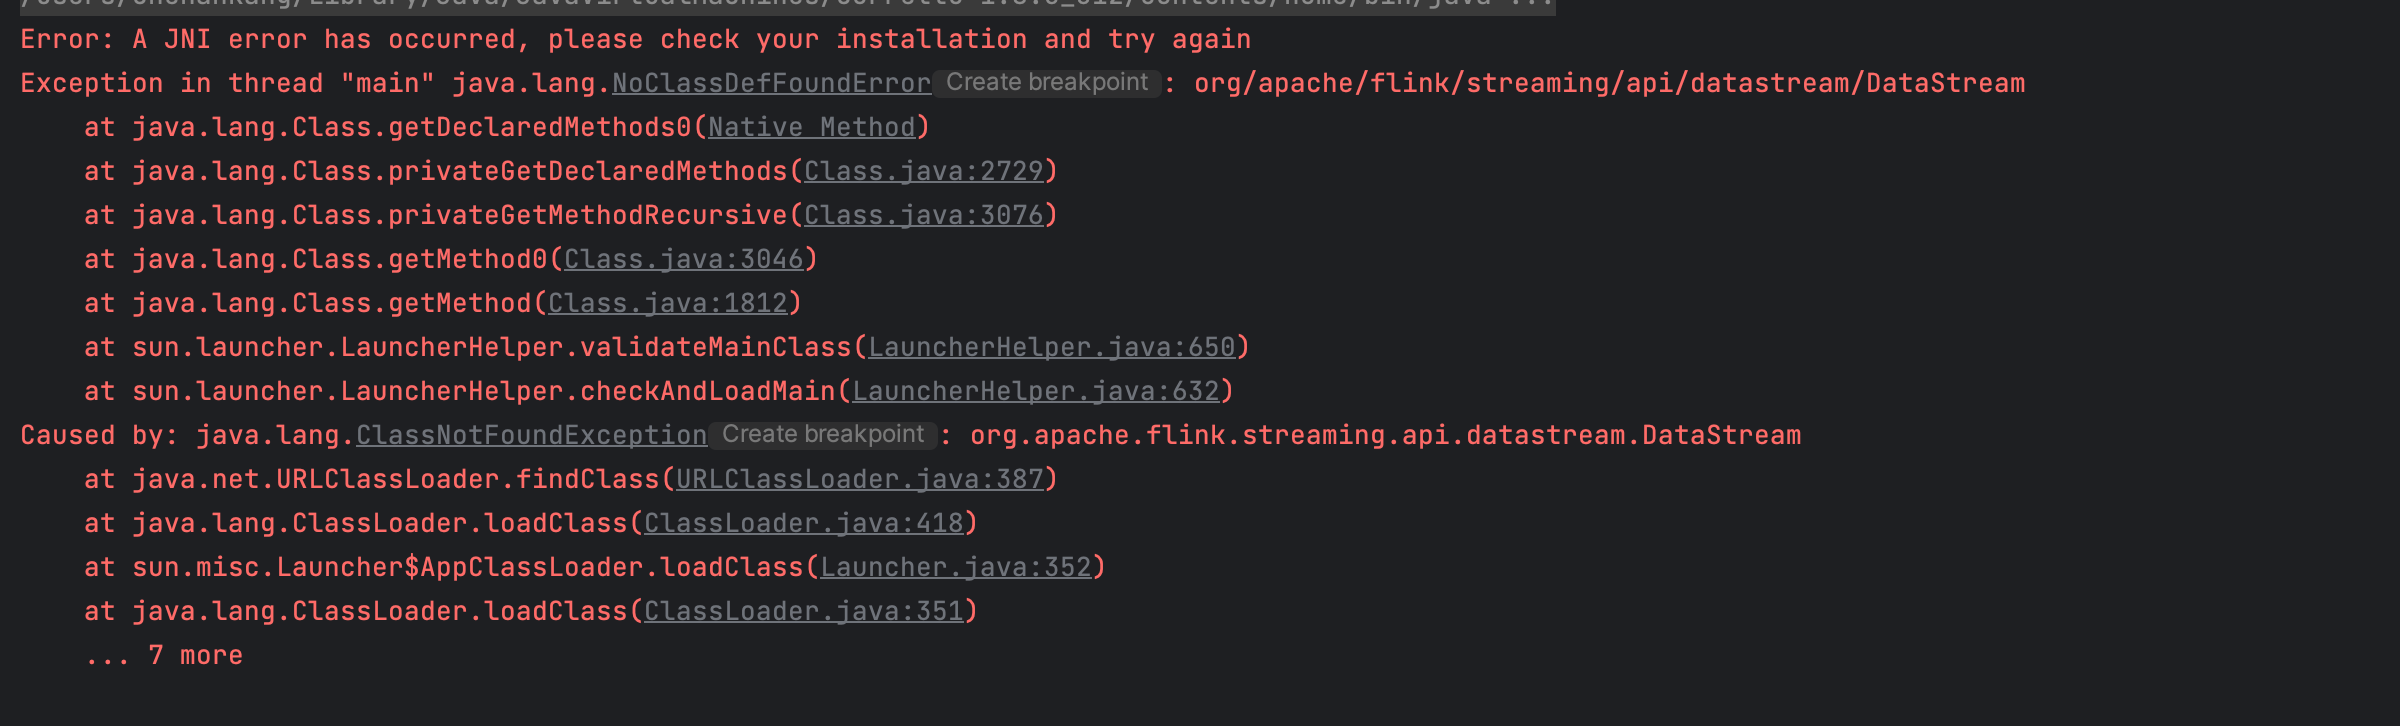Viewport: 2400px width, 726px height.
Task: Jump to Launcher.java:352 frame
Action: coord(955,567)
